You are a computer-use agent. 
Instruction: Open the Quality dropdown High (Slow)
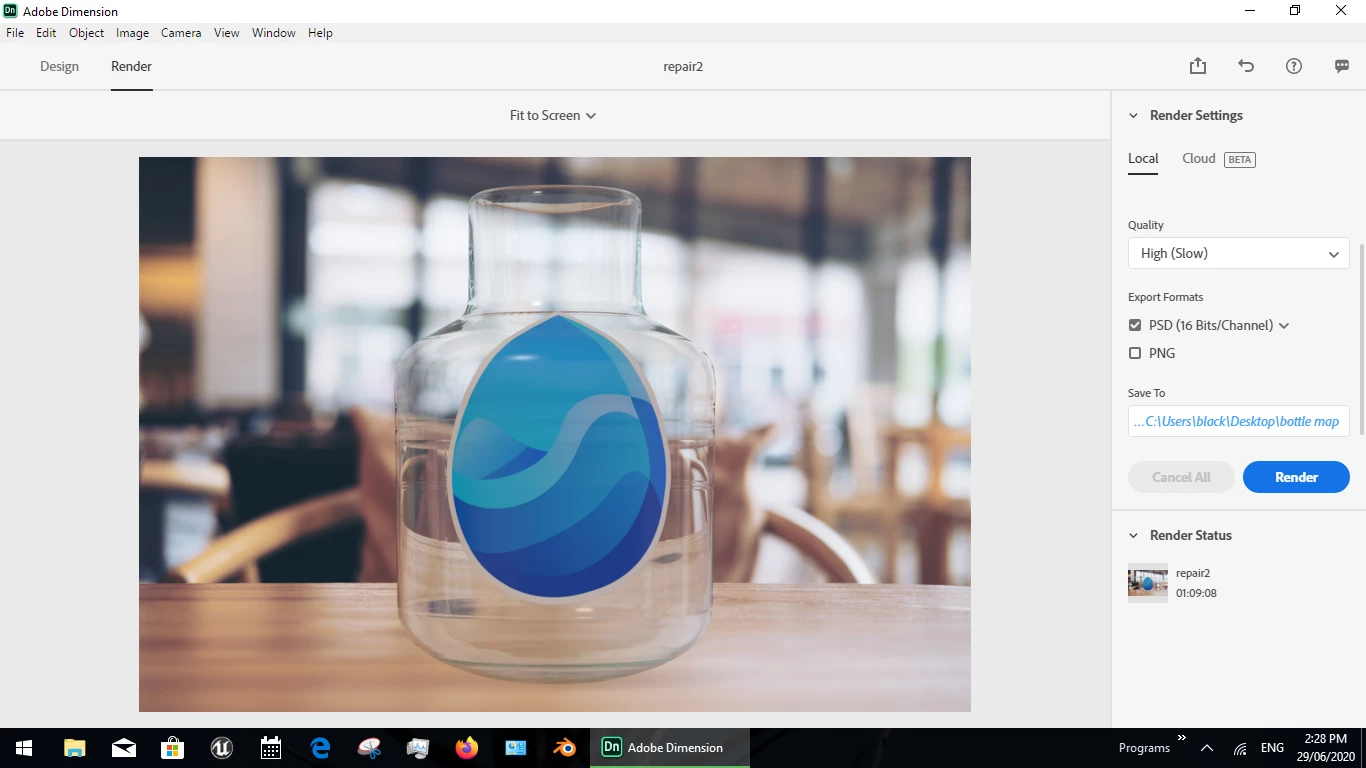click(x=1239, y=253)
